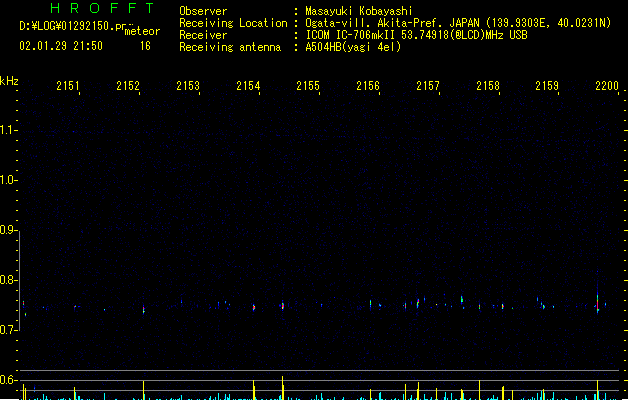This screenshot has width=629, height=400.
Task: Click the 'Receiving Location' field label
Action: click(x=233, y=23)
